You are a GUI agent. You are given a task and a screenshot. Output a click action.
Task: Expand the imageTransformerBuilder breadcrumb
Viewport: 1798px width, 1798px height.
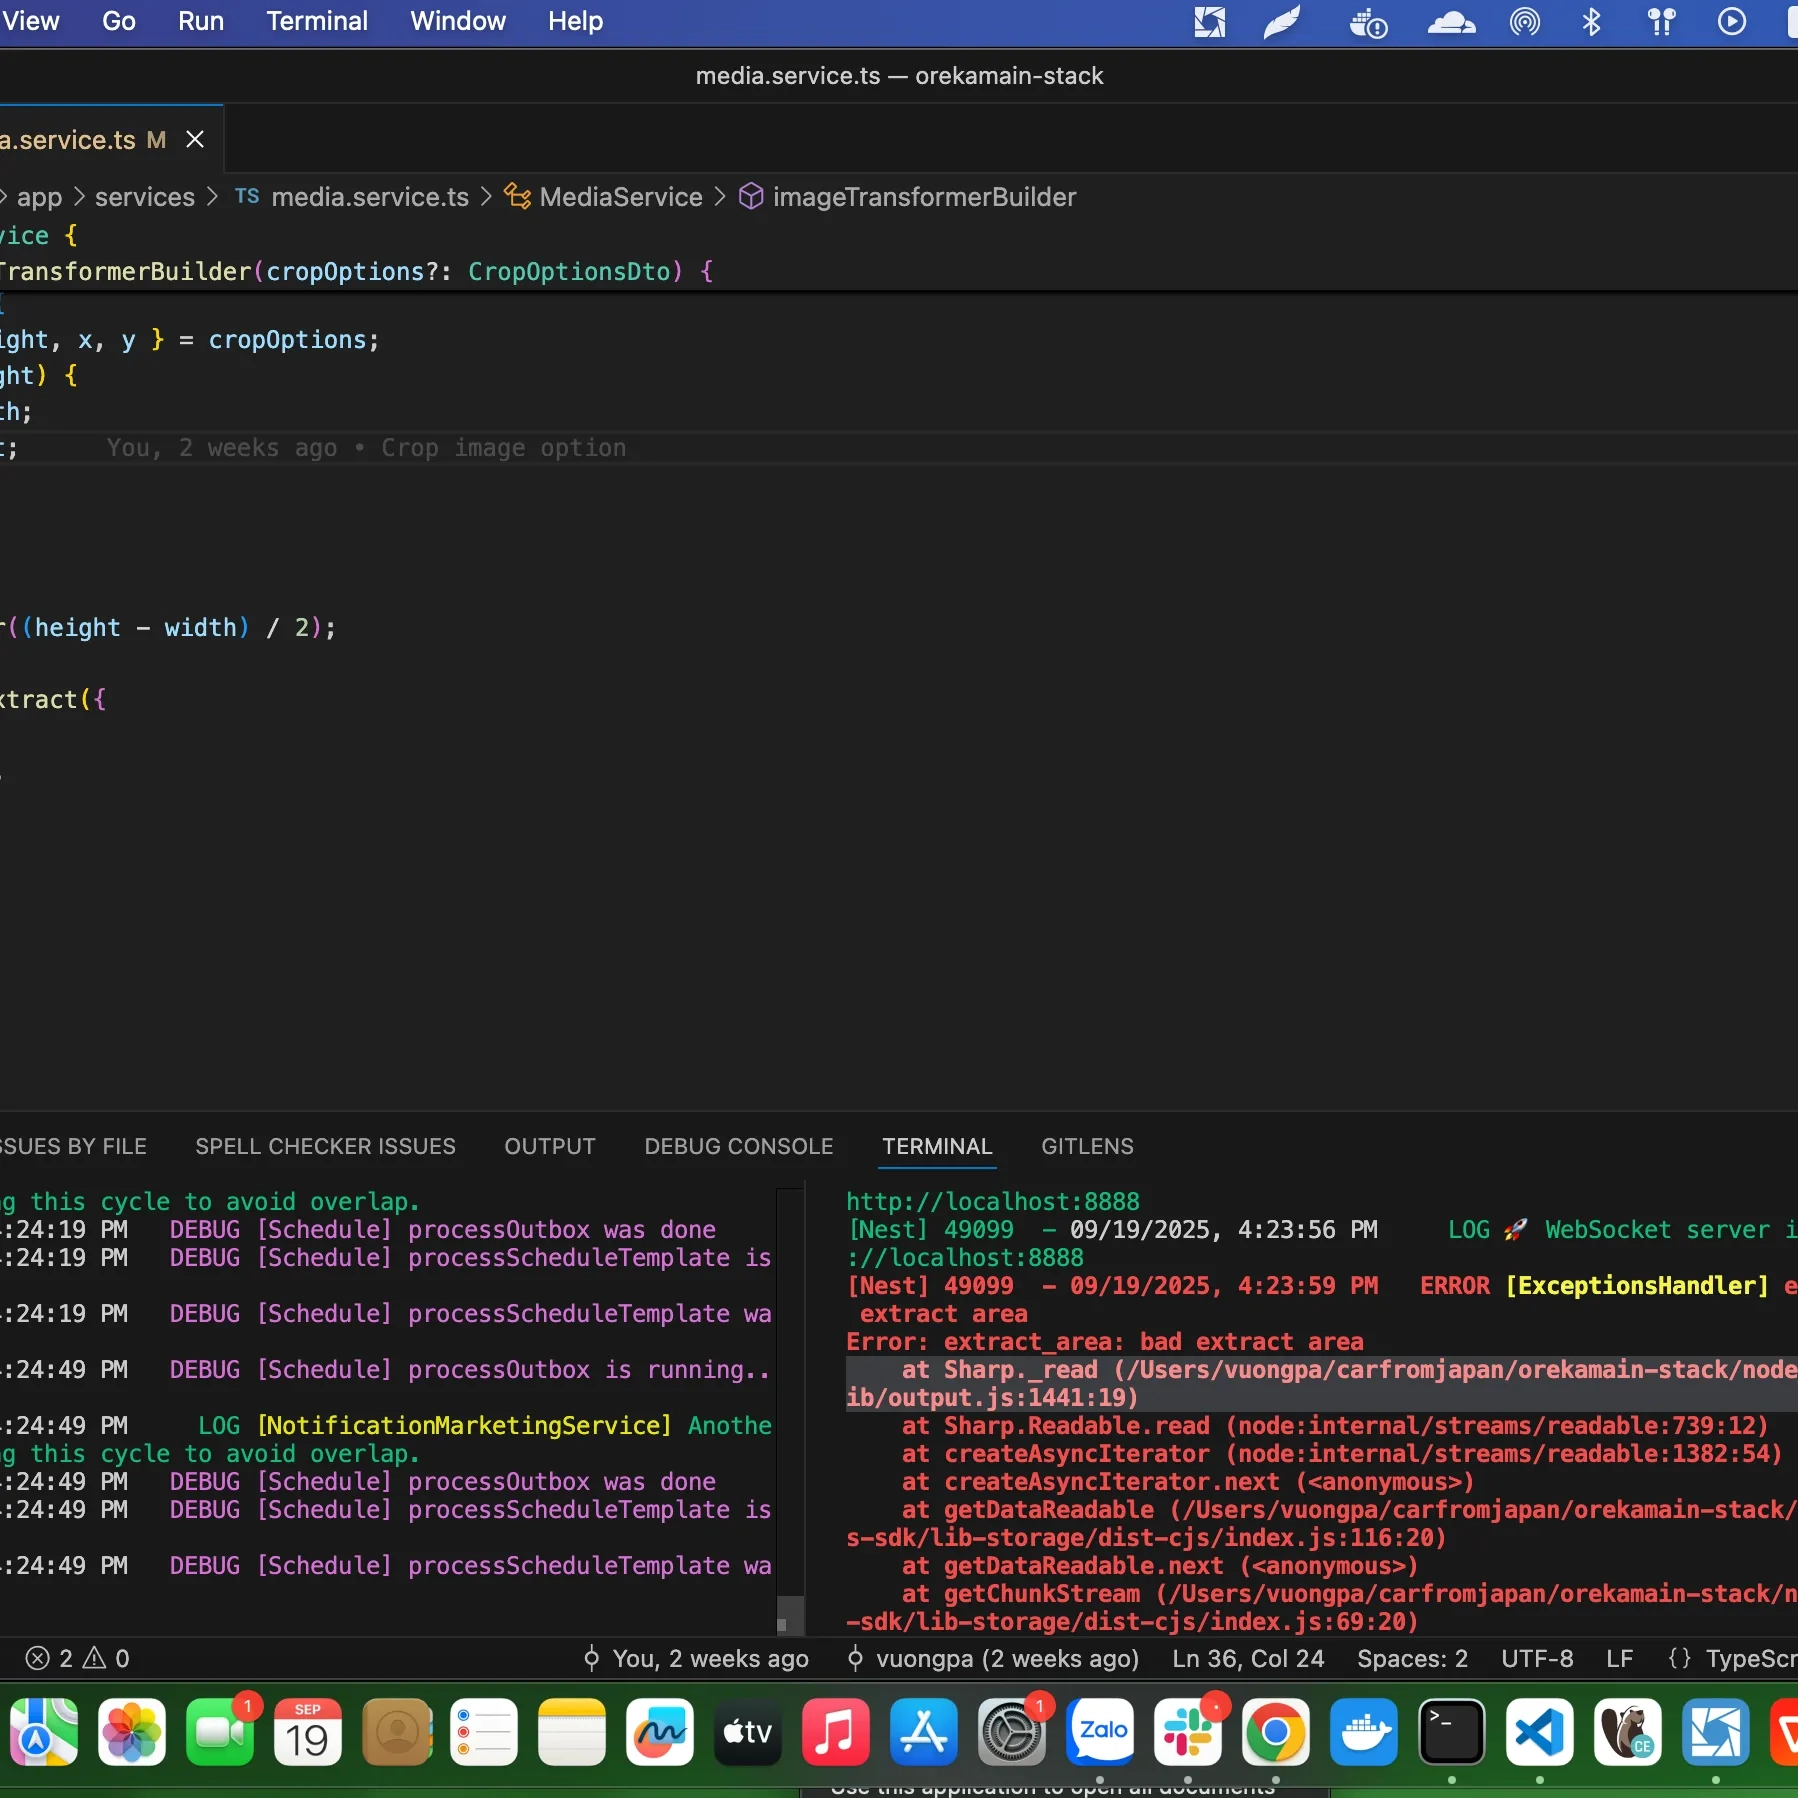[x=923, y=197]
